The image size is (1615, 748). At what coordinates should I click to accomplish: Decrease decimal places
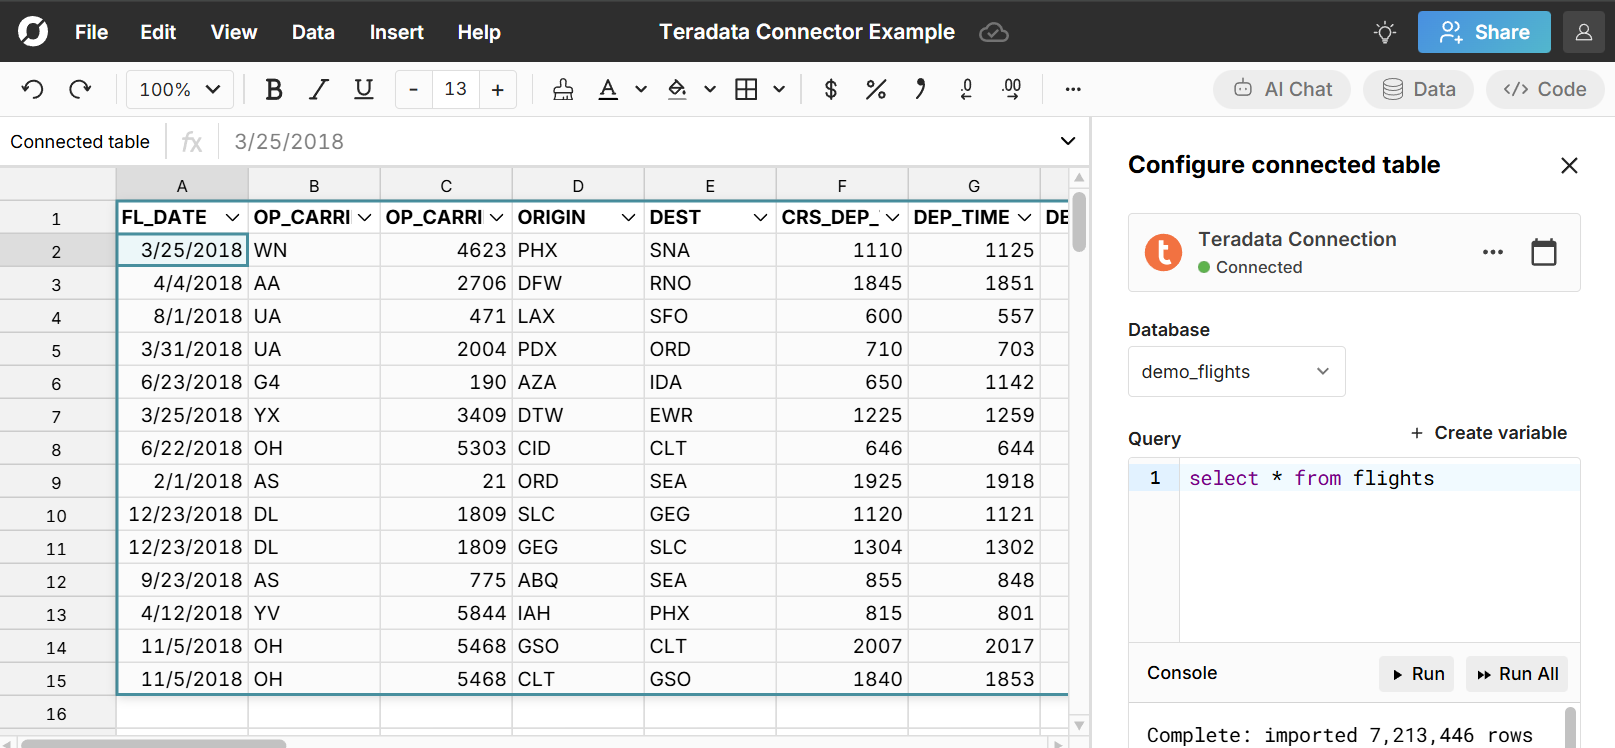pos(966,89)
